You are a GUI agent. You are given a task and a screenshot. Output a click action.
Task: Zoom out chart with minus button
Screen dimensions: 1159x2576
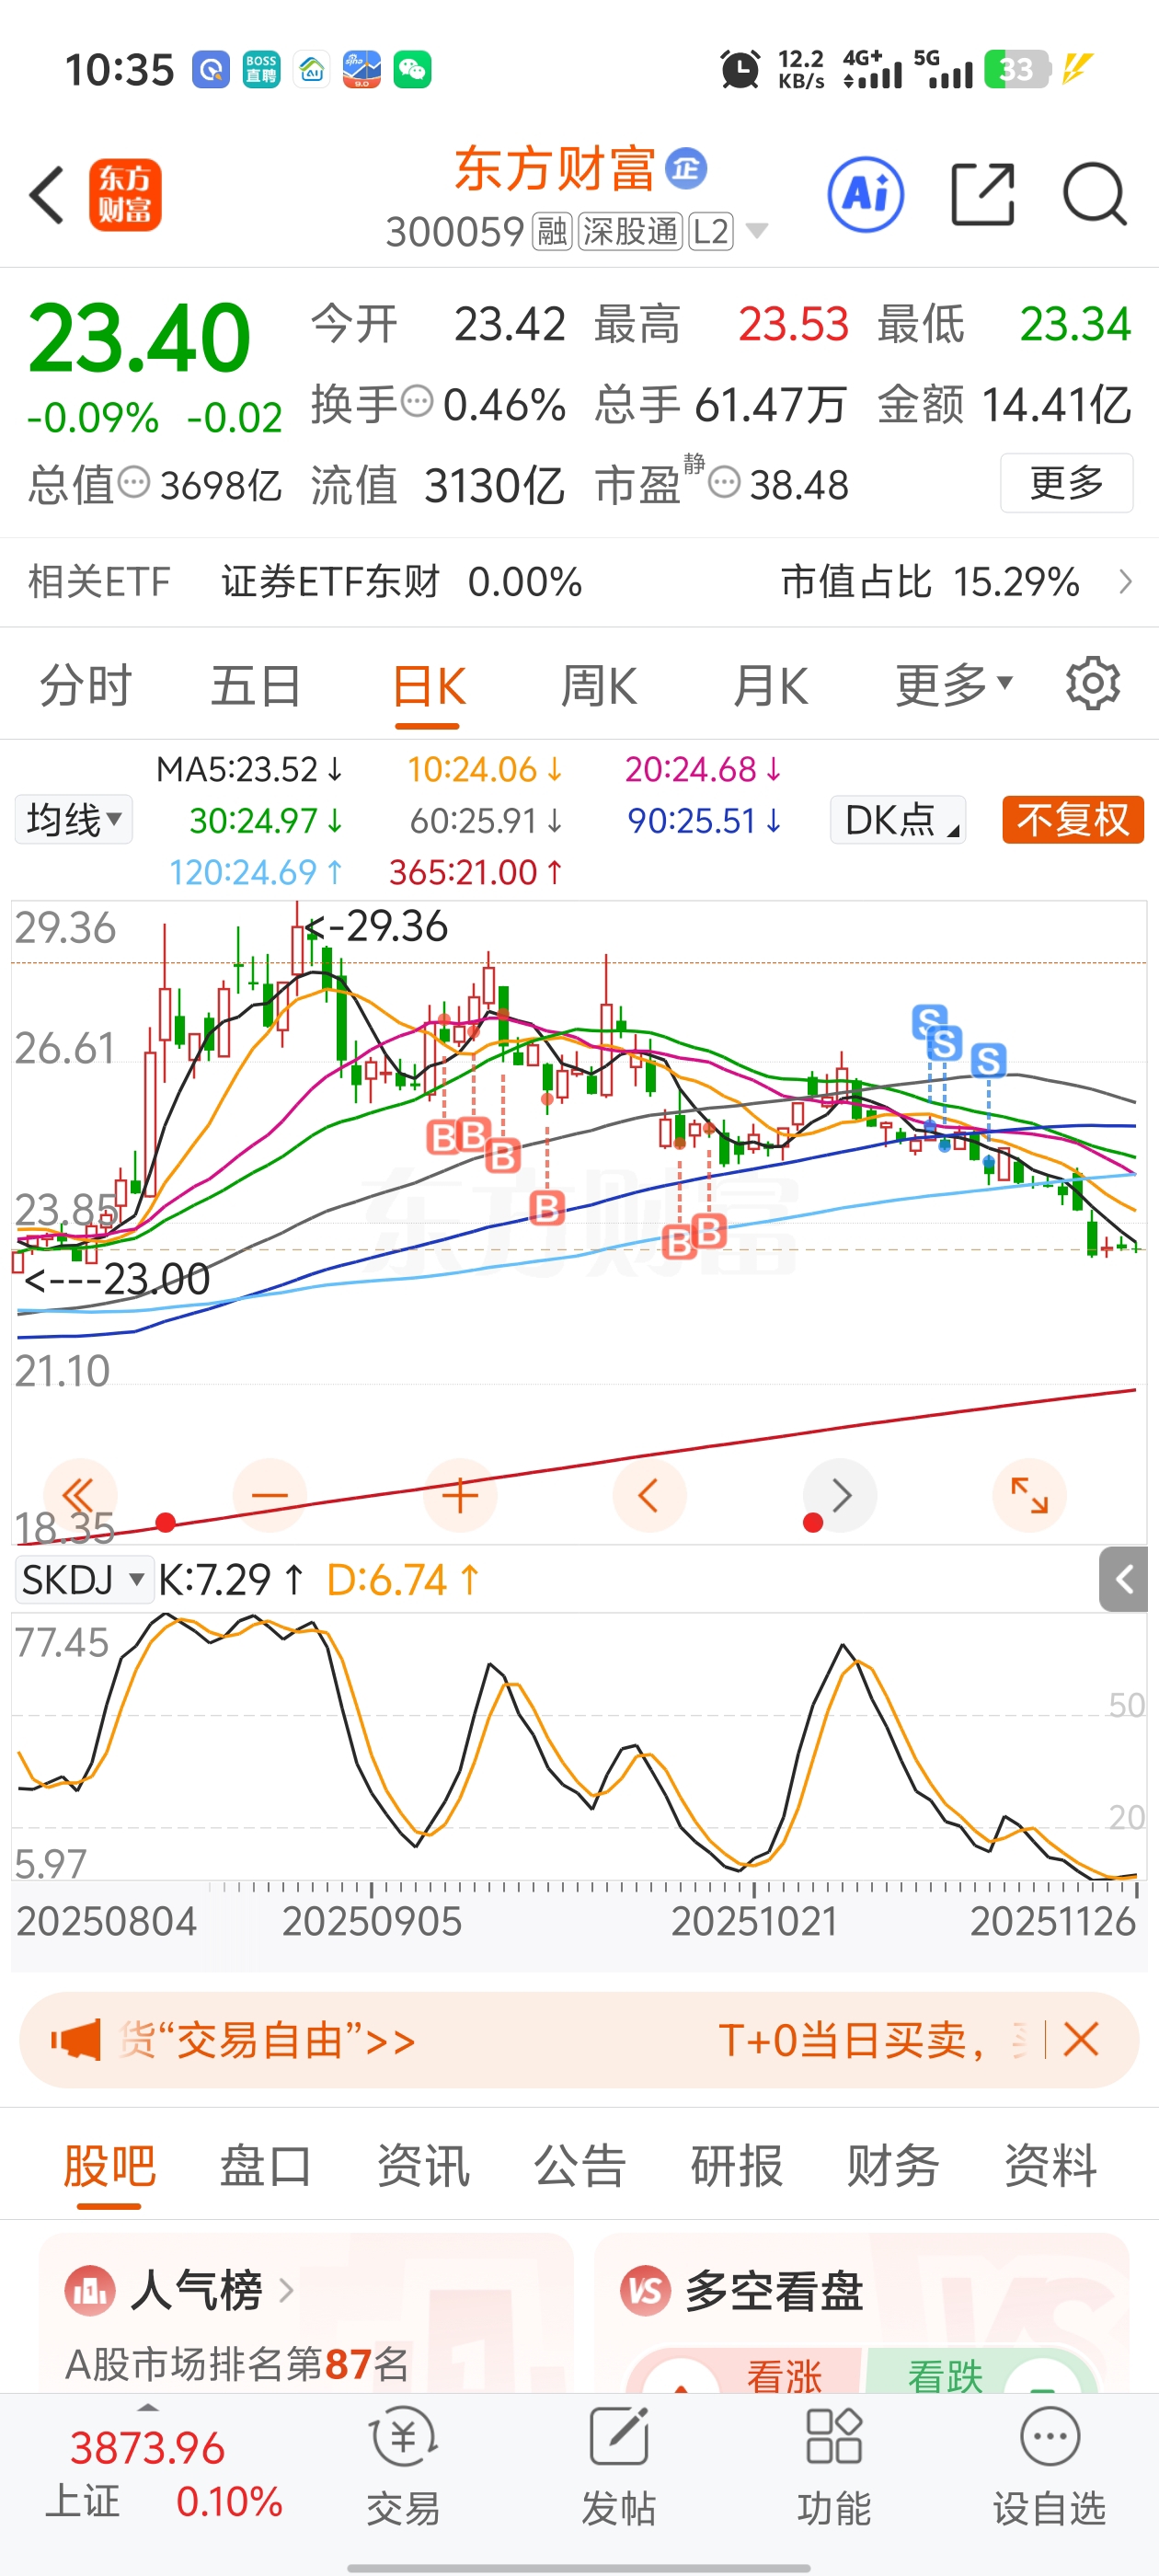click(x=270, y=1496)
